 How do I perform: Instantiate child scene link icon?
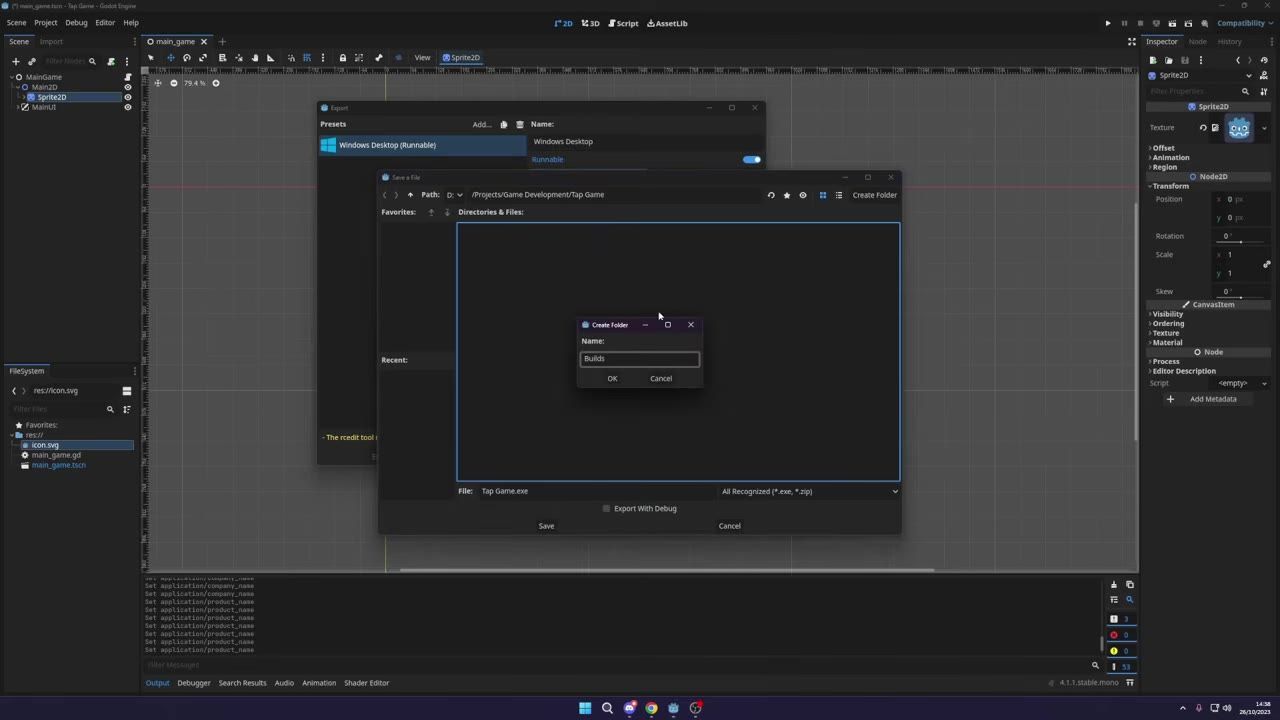coord(31,61)
